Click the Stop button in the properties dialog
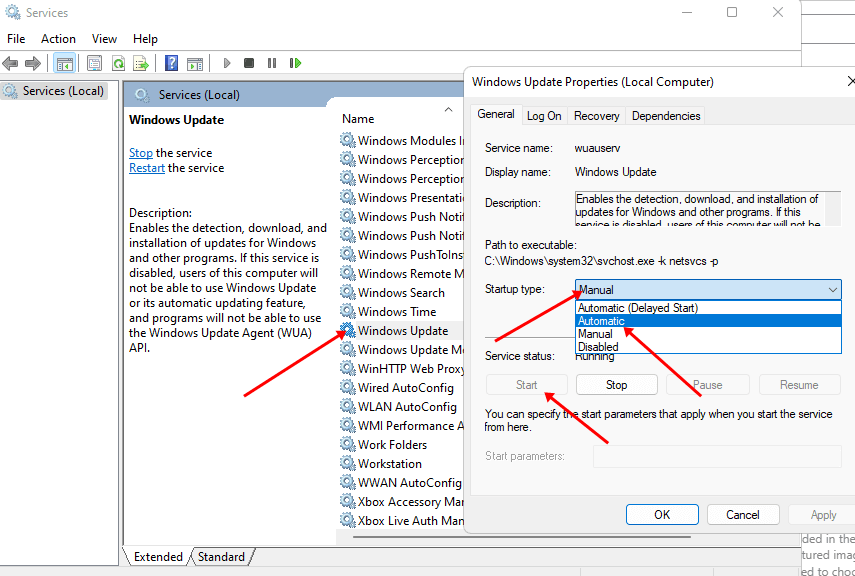 coord(617,385)
